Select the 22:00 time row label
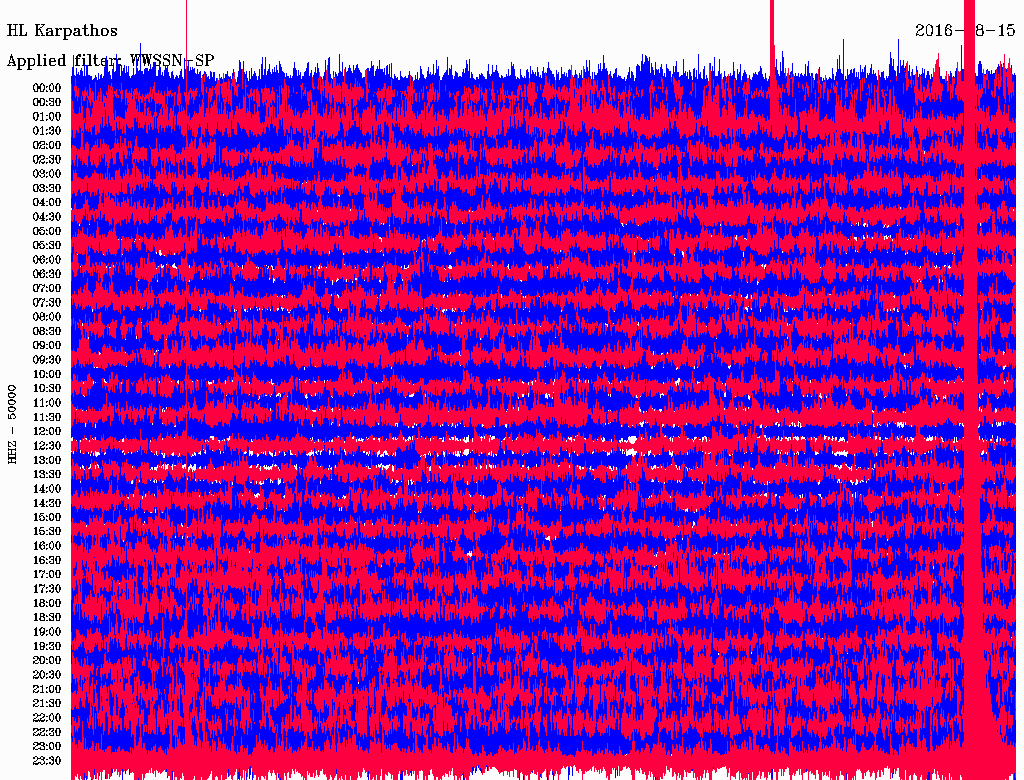Viewport: 1024px width, 780px height. [x=47, y=717]
